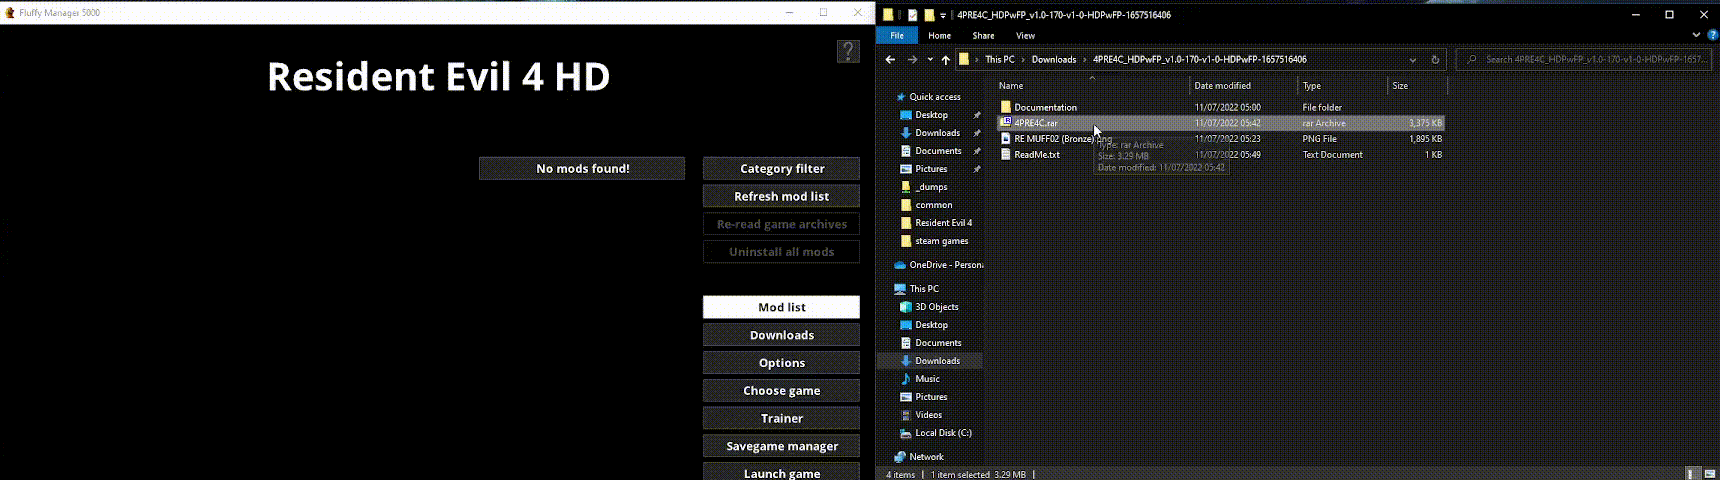Open Customize Quick Access Toolbar dropdown
Screen dimensions: 1720x480
click(943, 15)
